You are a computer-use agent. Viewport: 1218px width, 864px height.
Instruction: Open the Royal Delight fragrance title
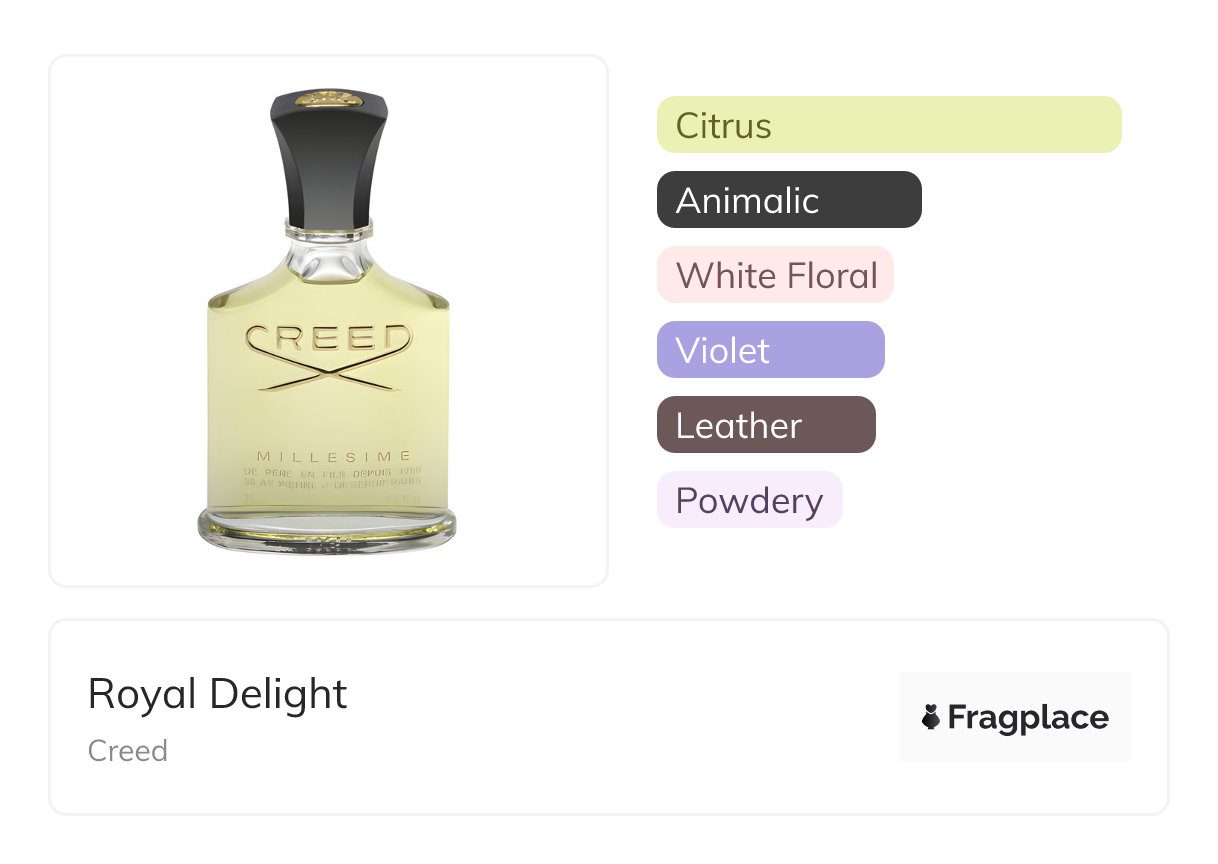coord(217,694)
